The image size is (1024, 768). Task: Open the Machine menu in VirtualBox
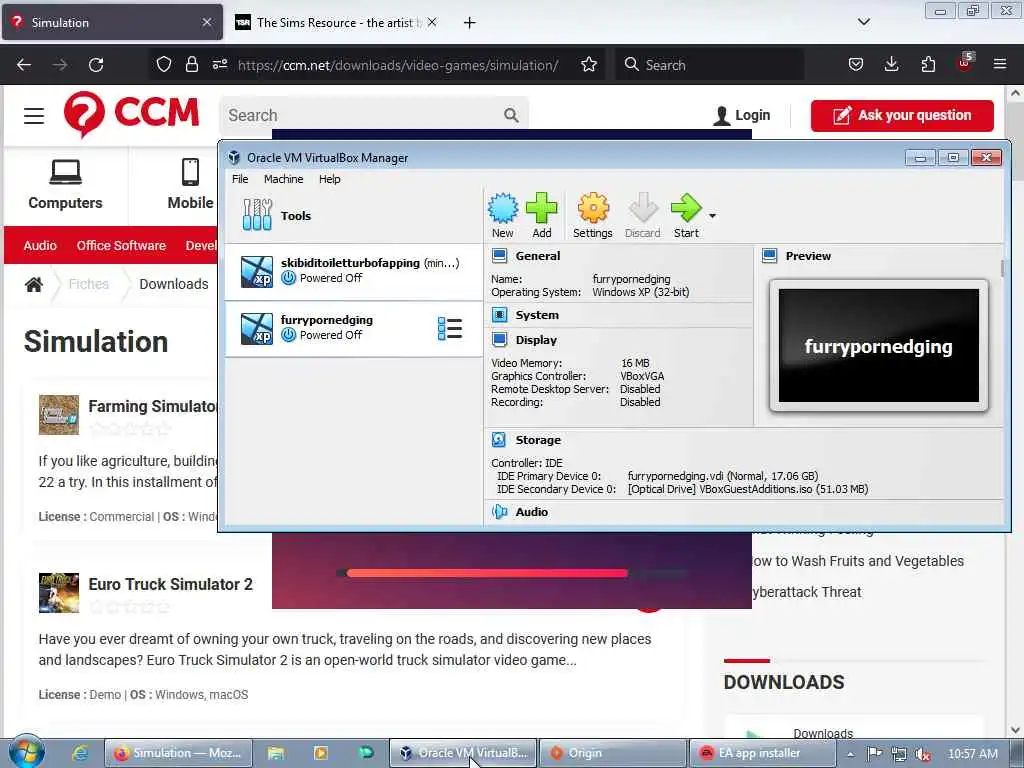coord(283,179)
